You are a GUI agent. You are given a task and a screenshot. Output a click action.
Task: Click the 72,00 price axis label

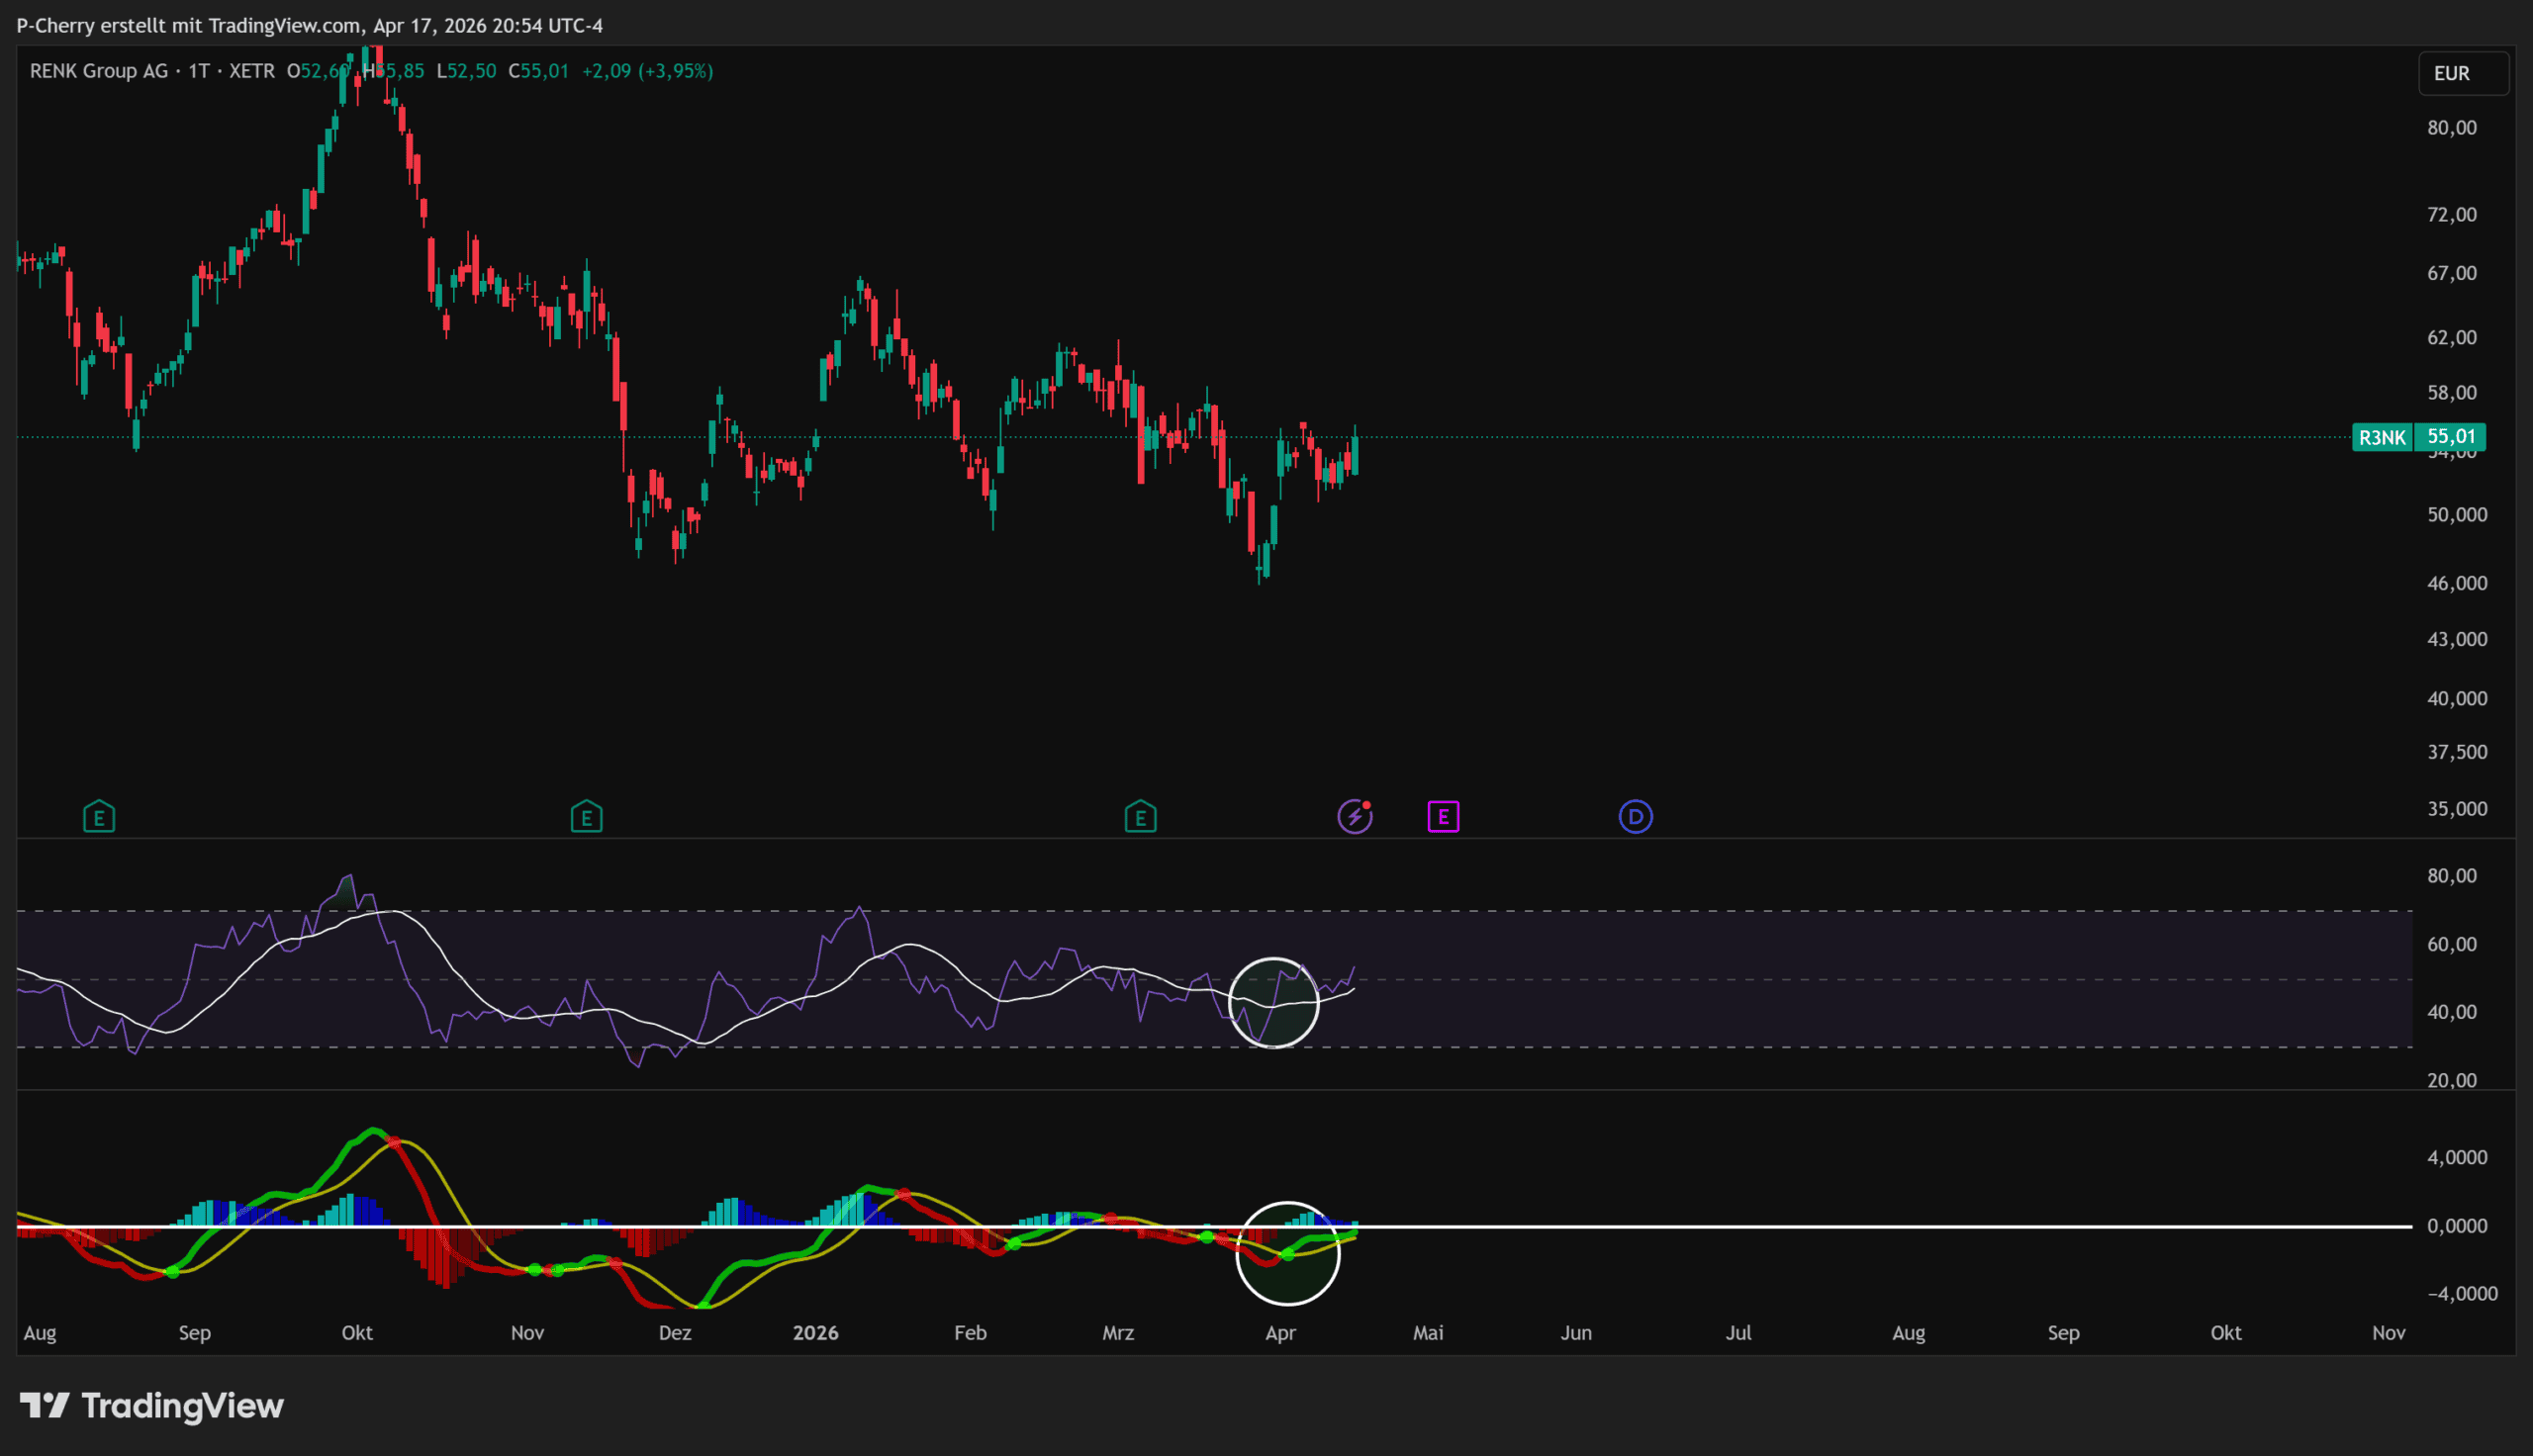[x=2452, y=215]
